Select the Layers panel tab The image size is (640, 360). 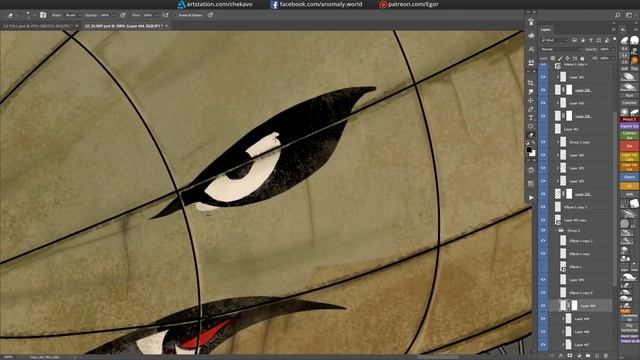click(546, 29)
